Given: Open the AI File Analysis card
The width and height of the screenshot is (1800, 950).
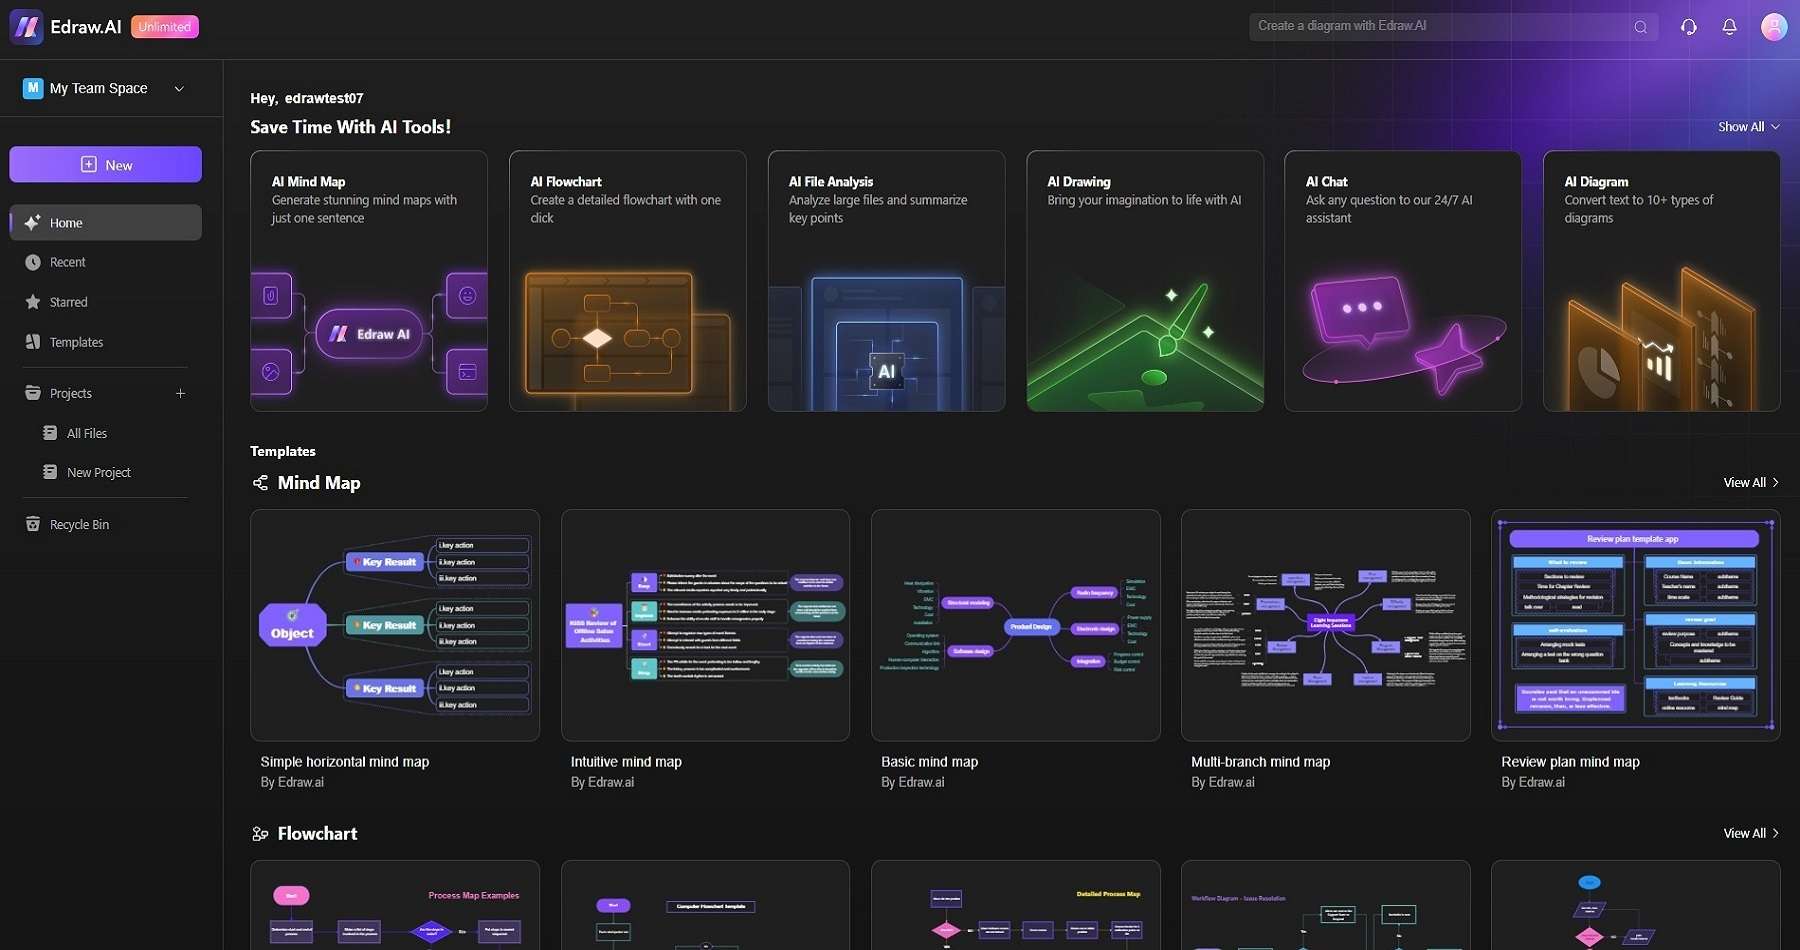Looking at the screenshot, I should (886, 281).
